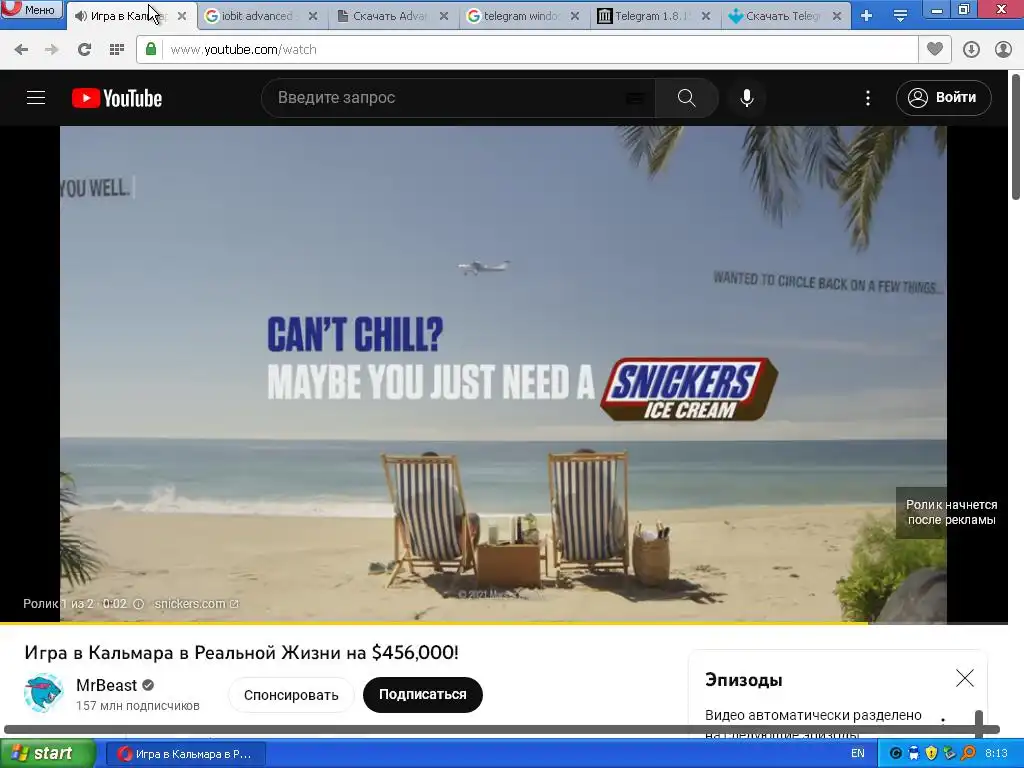Open the Windows start button

47,754
